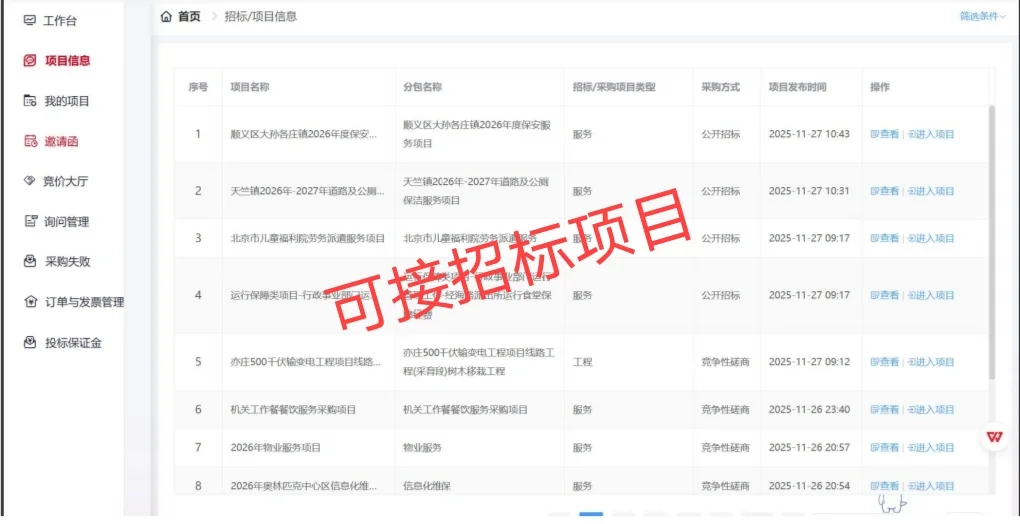This screenshot has width=1020, height=524.
Task: Click the 订单与发票管理 sidebar icon
Action: click(x=30, y=302)
